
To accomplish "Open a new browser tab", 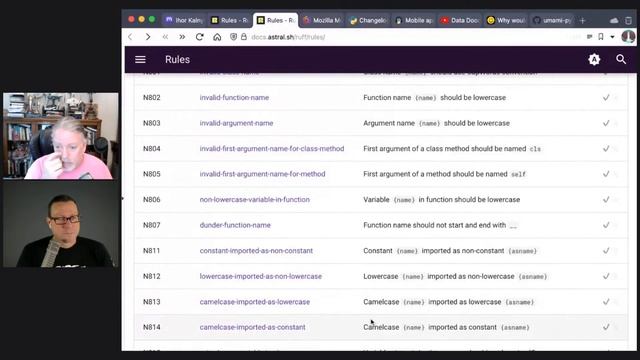I will pos(582,20).
